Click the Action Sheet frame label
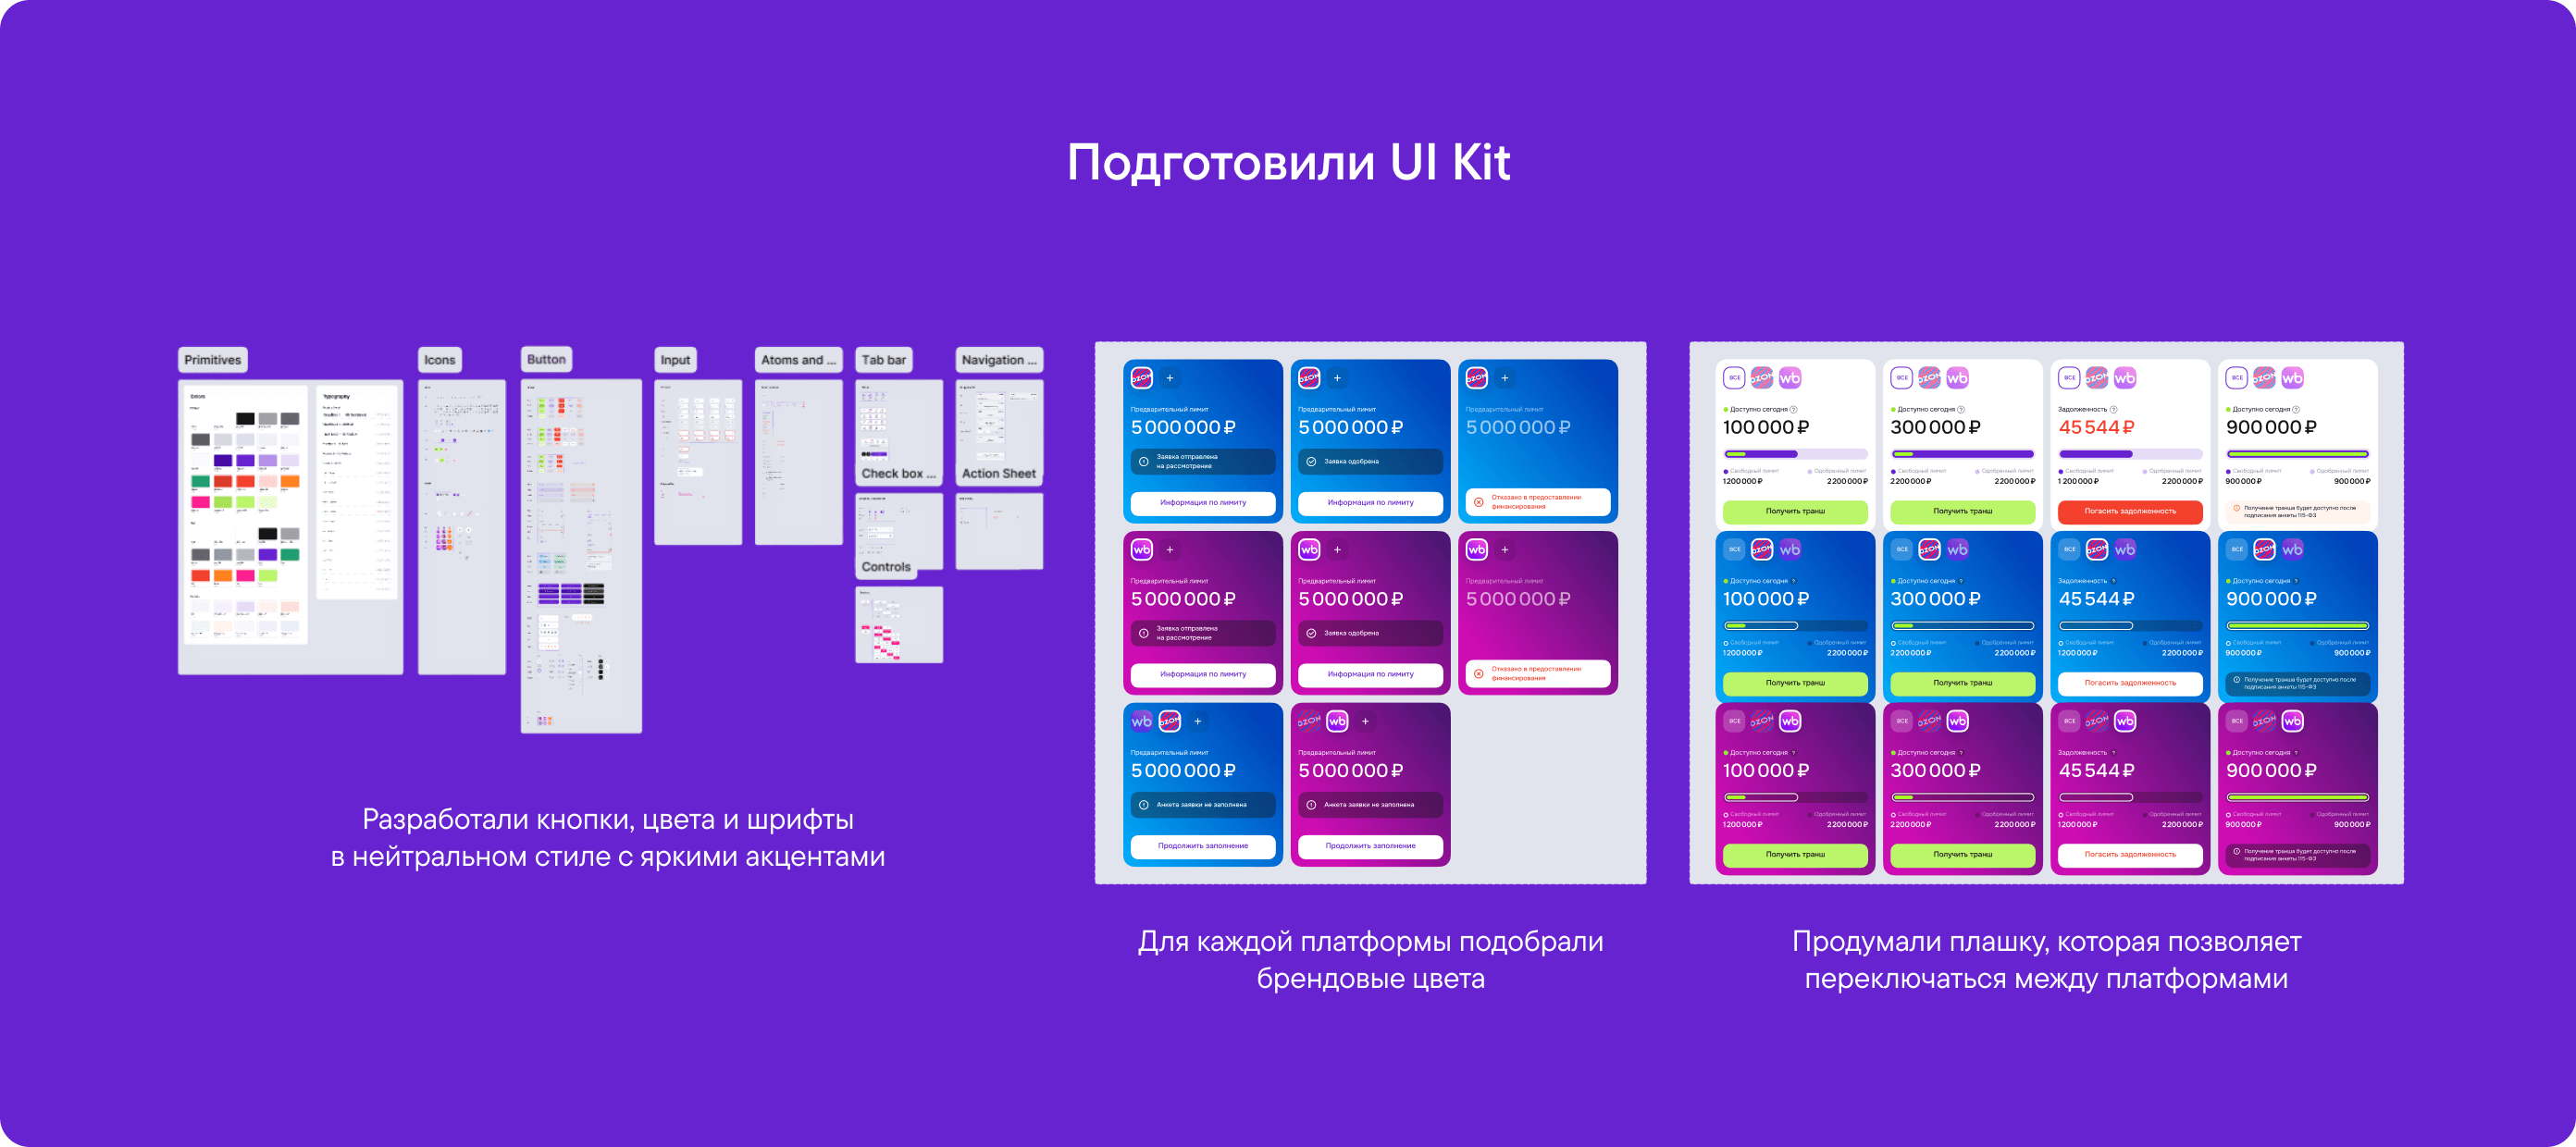The width and height of the screenshot is (2576, 1147). (x=999, y=474)
